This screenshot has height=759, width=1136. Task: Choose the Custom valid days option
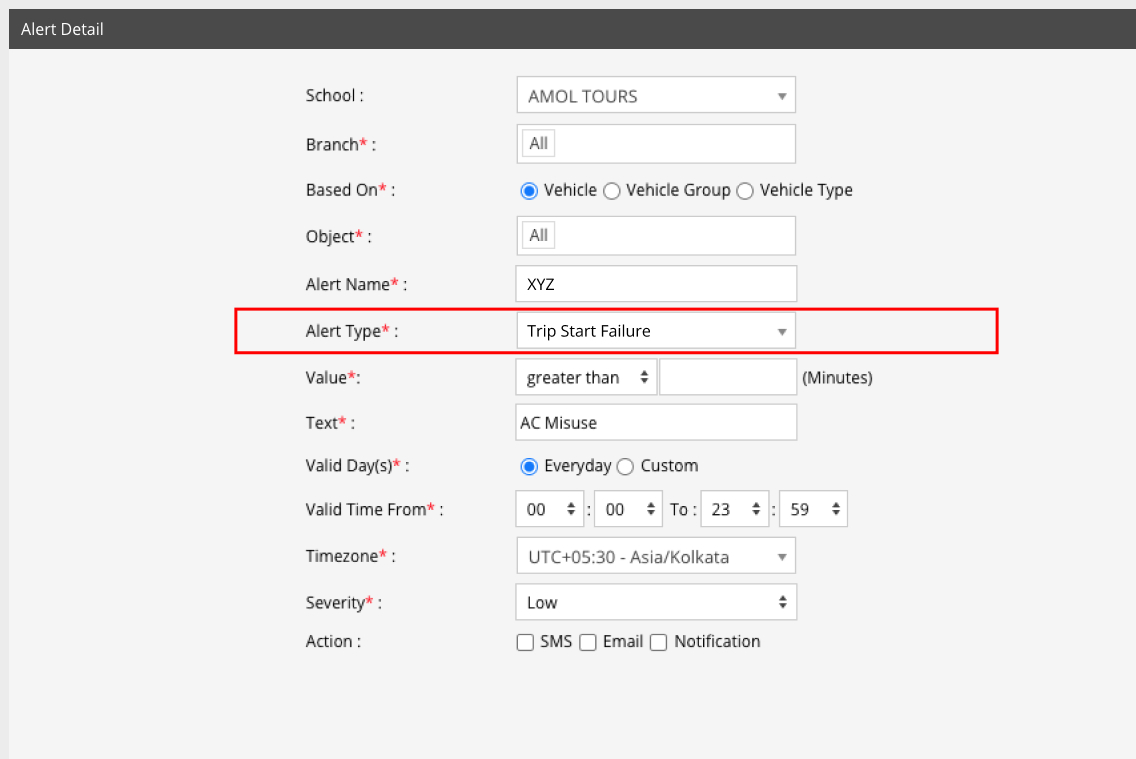[626, 467]
